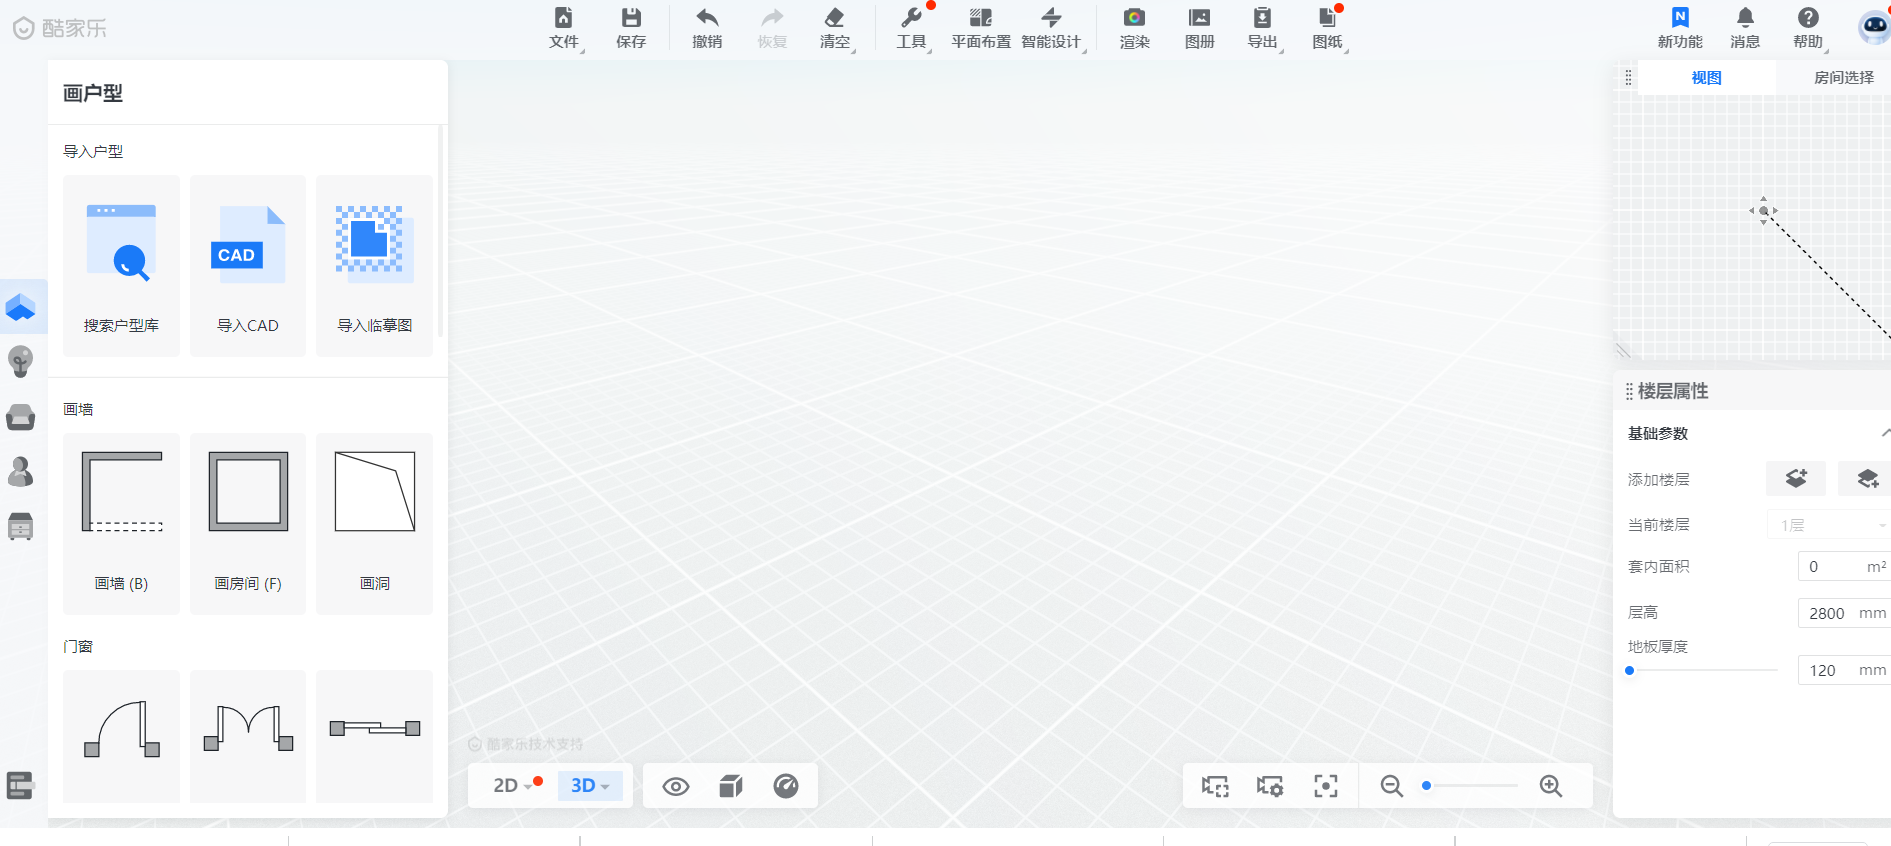Screen dimensions: 1891x846
Task: Click the fit-to-view focus icon
Action: pyautogui.click(x=1326, y=787)
